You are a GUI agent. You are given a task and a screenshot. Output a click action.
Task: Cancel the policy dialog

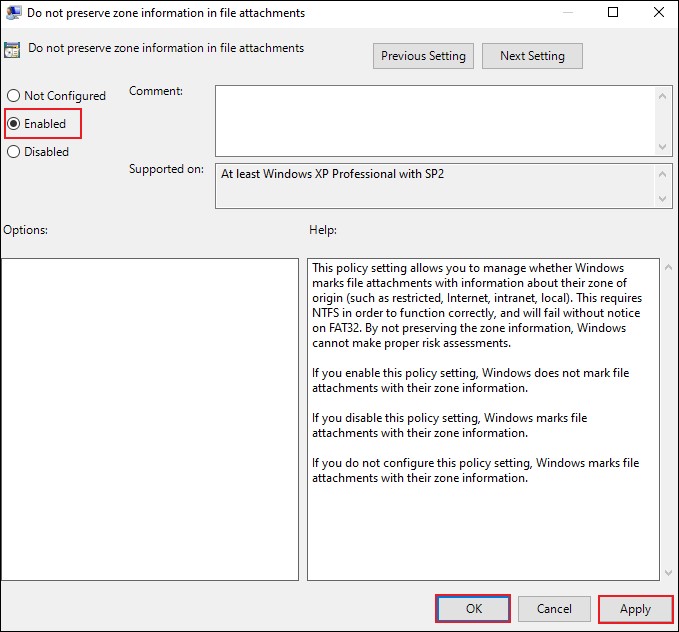(x=554, y=609)
